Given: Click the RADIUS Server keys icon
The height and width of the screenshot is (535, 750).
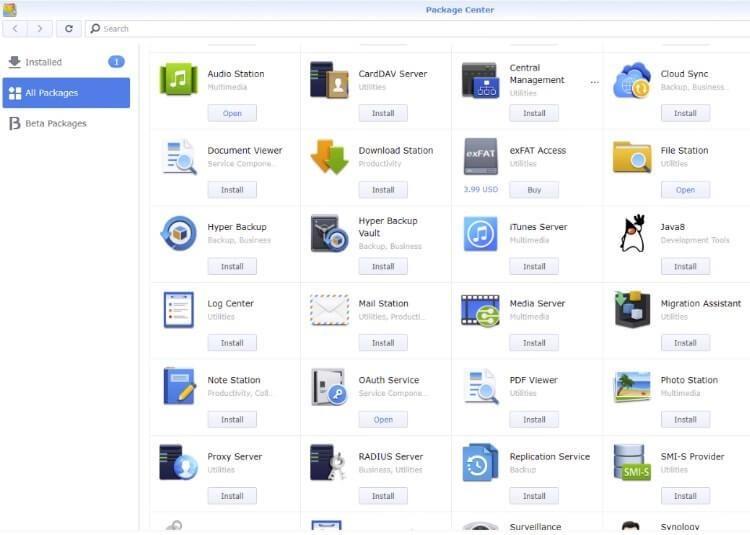Looking at the screenshot, I should click(328, 462).
